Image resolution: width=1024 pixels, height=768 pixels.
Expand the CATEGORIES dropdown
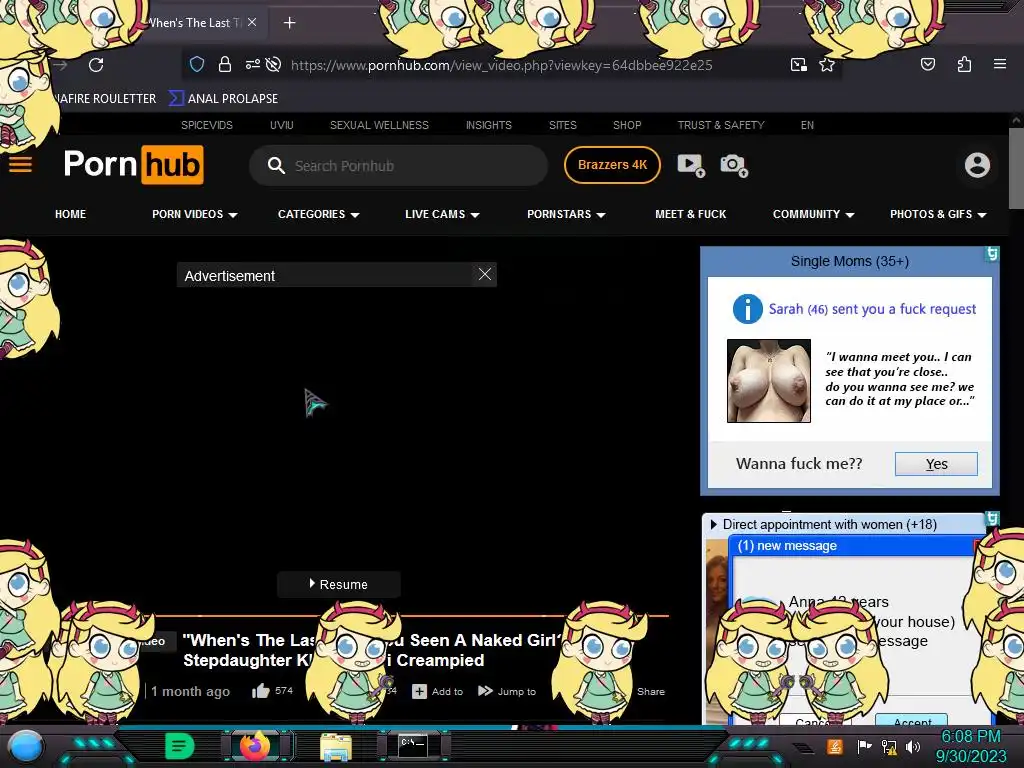(318, 214)
